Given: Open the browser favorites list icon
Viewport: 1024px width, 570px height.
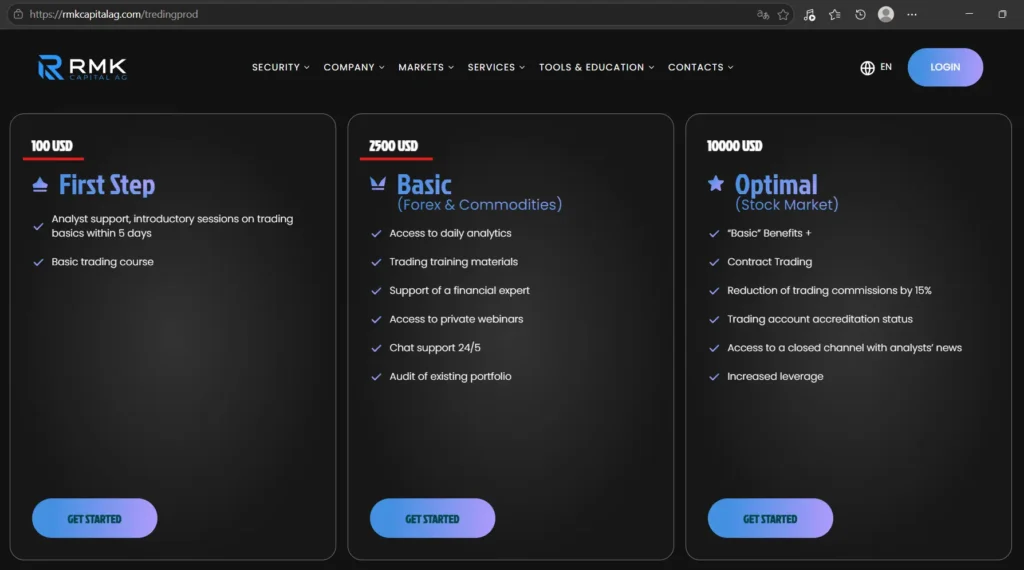Looking at the screenshot, I should click(835, 14).
